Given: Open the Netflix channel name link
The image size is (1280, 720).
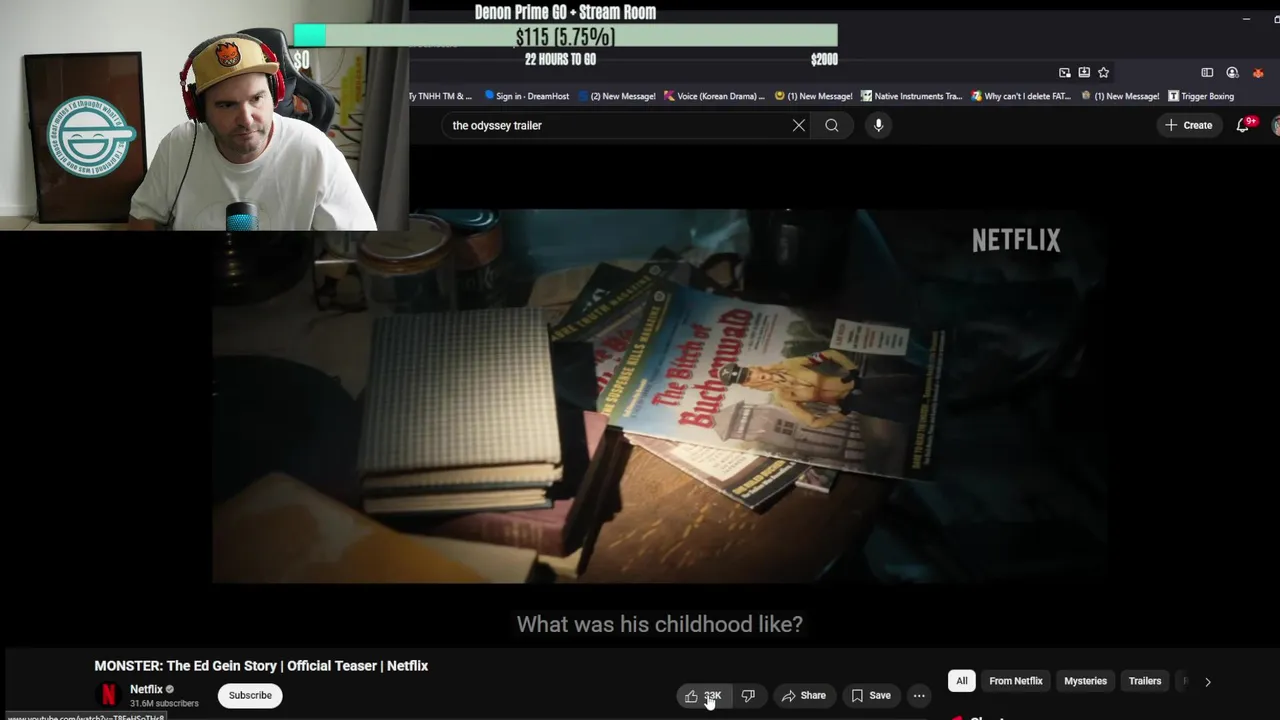Looking at the screenshot, I should 146,689.
